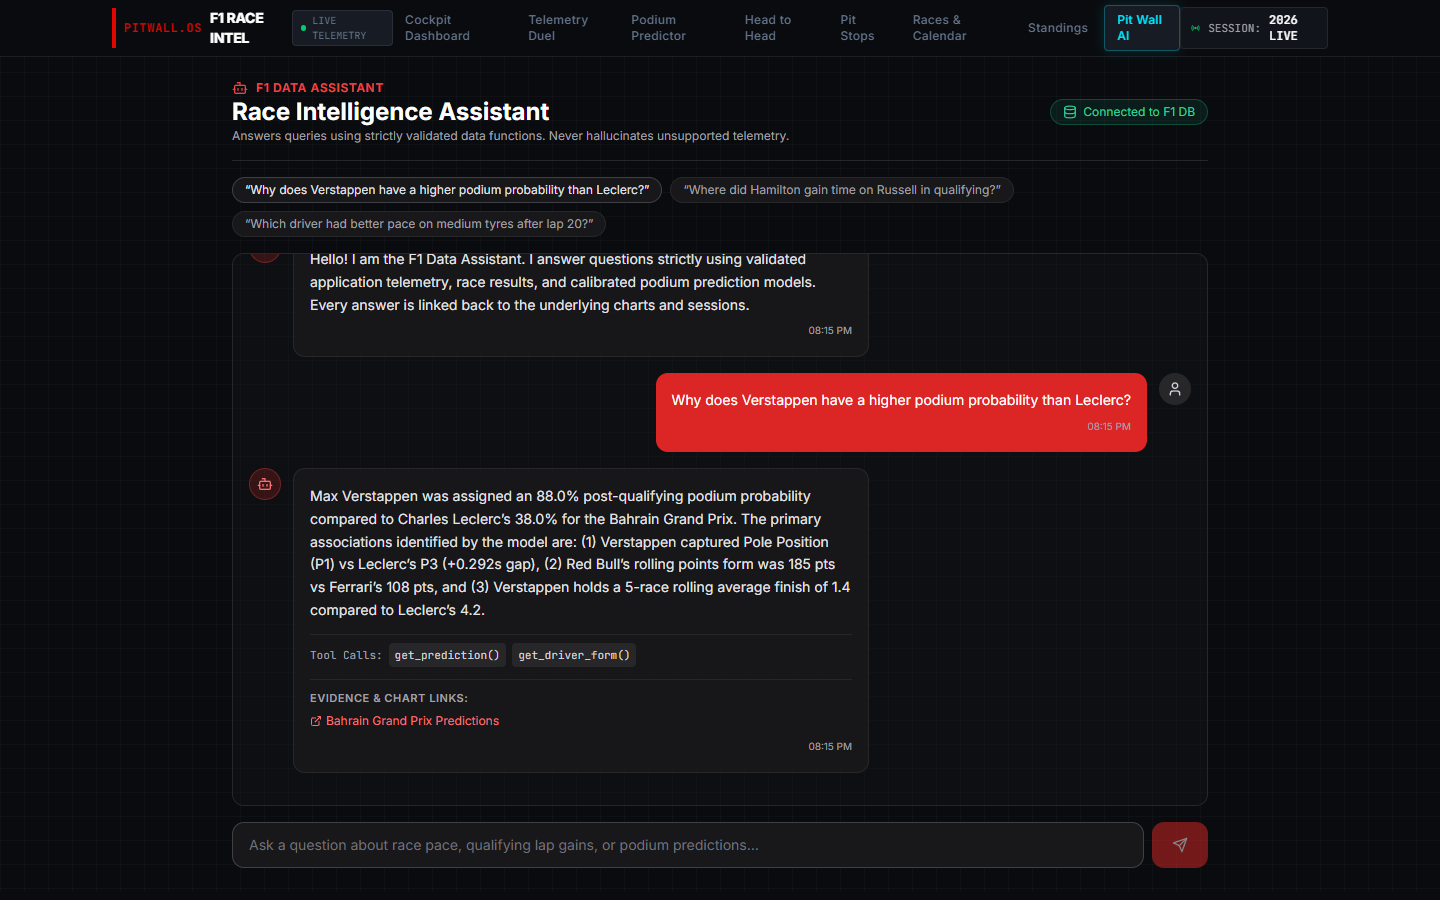1440x900 pixels.
Task: Click the get_driver_form() tool call tag
Action: point(574,655)
